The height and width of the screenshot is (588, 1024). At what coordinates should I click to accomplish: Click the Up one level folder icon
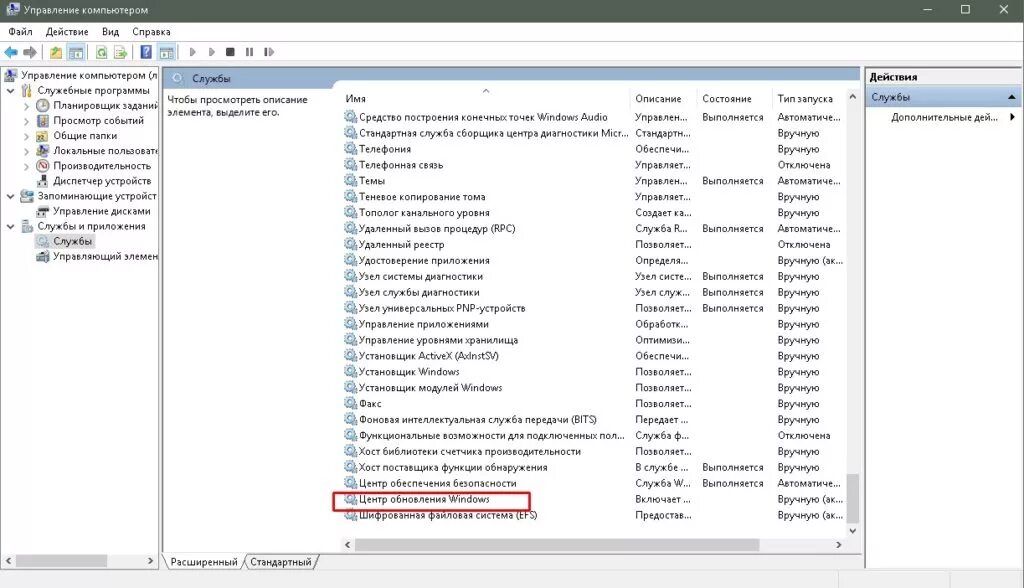pyautogui.click(x=56, y=52)
